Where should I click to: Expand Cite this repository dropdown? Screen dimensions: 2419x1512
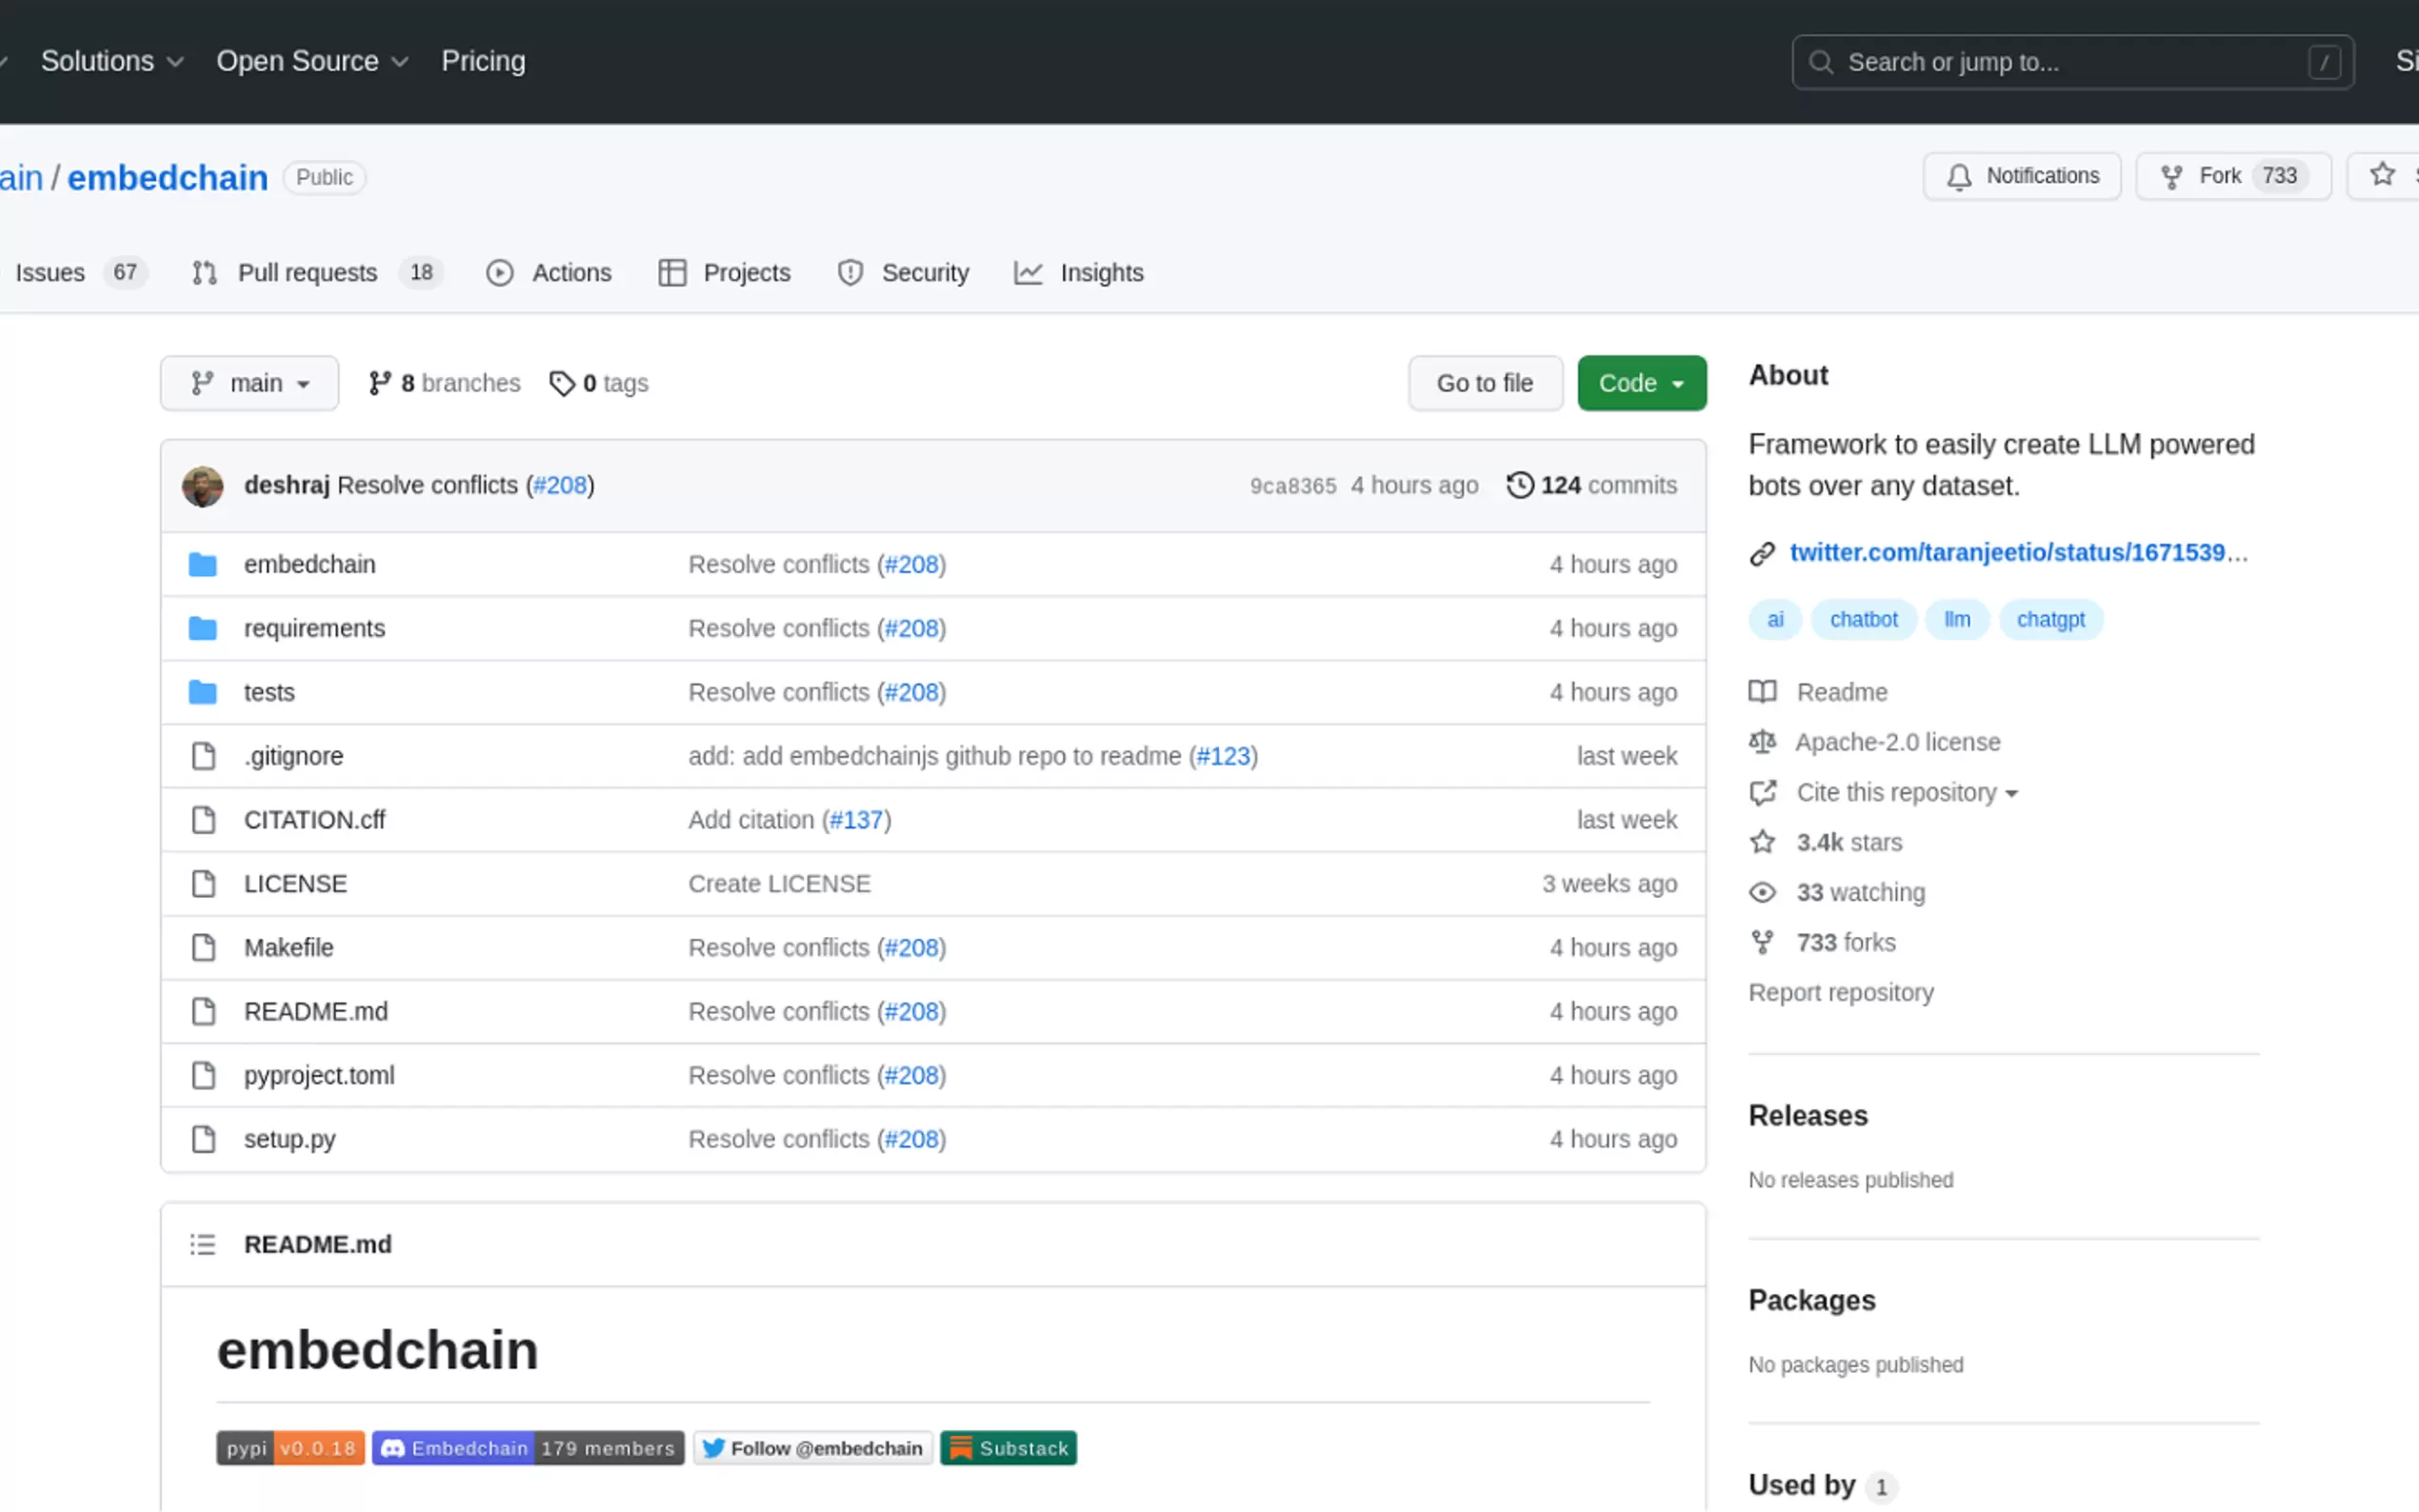click(x=1906, y=792)
